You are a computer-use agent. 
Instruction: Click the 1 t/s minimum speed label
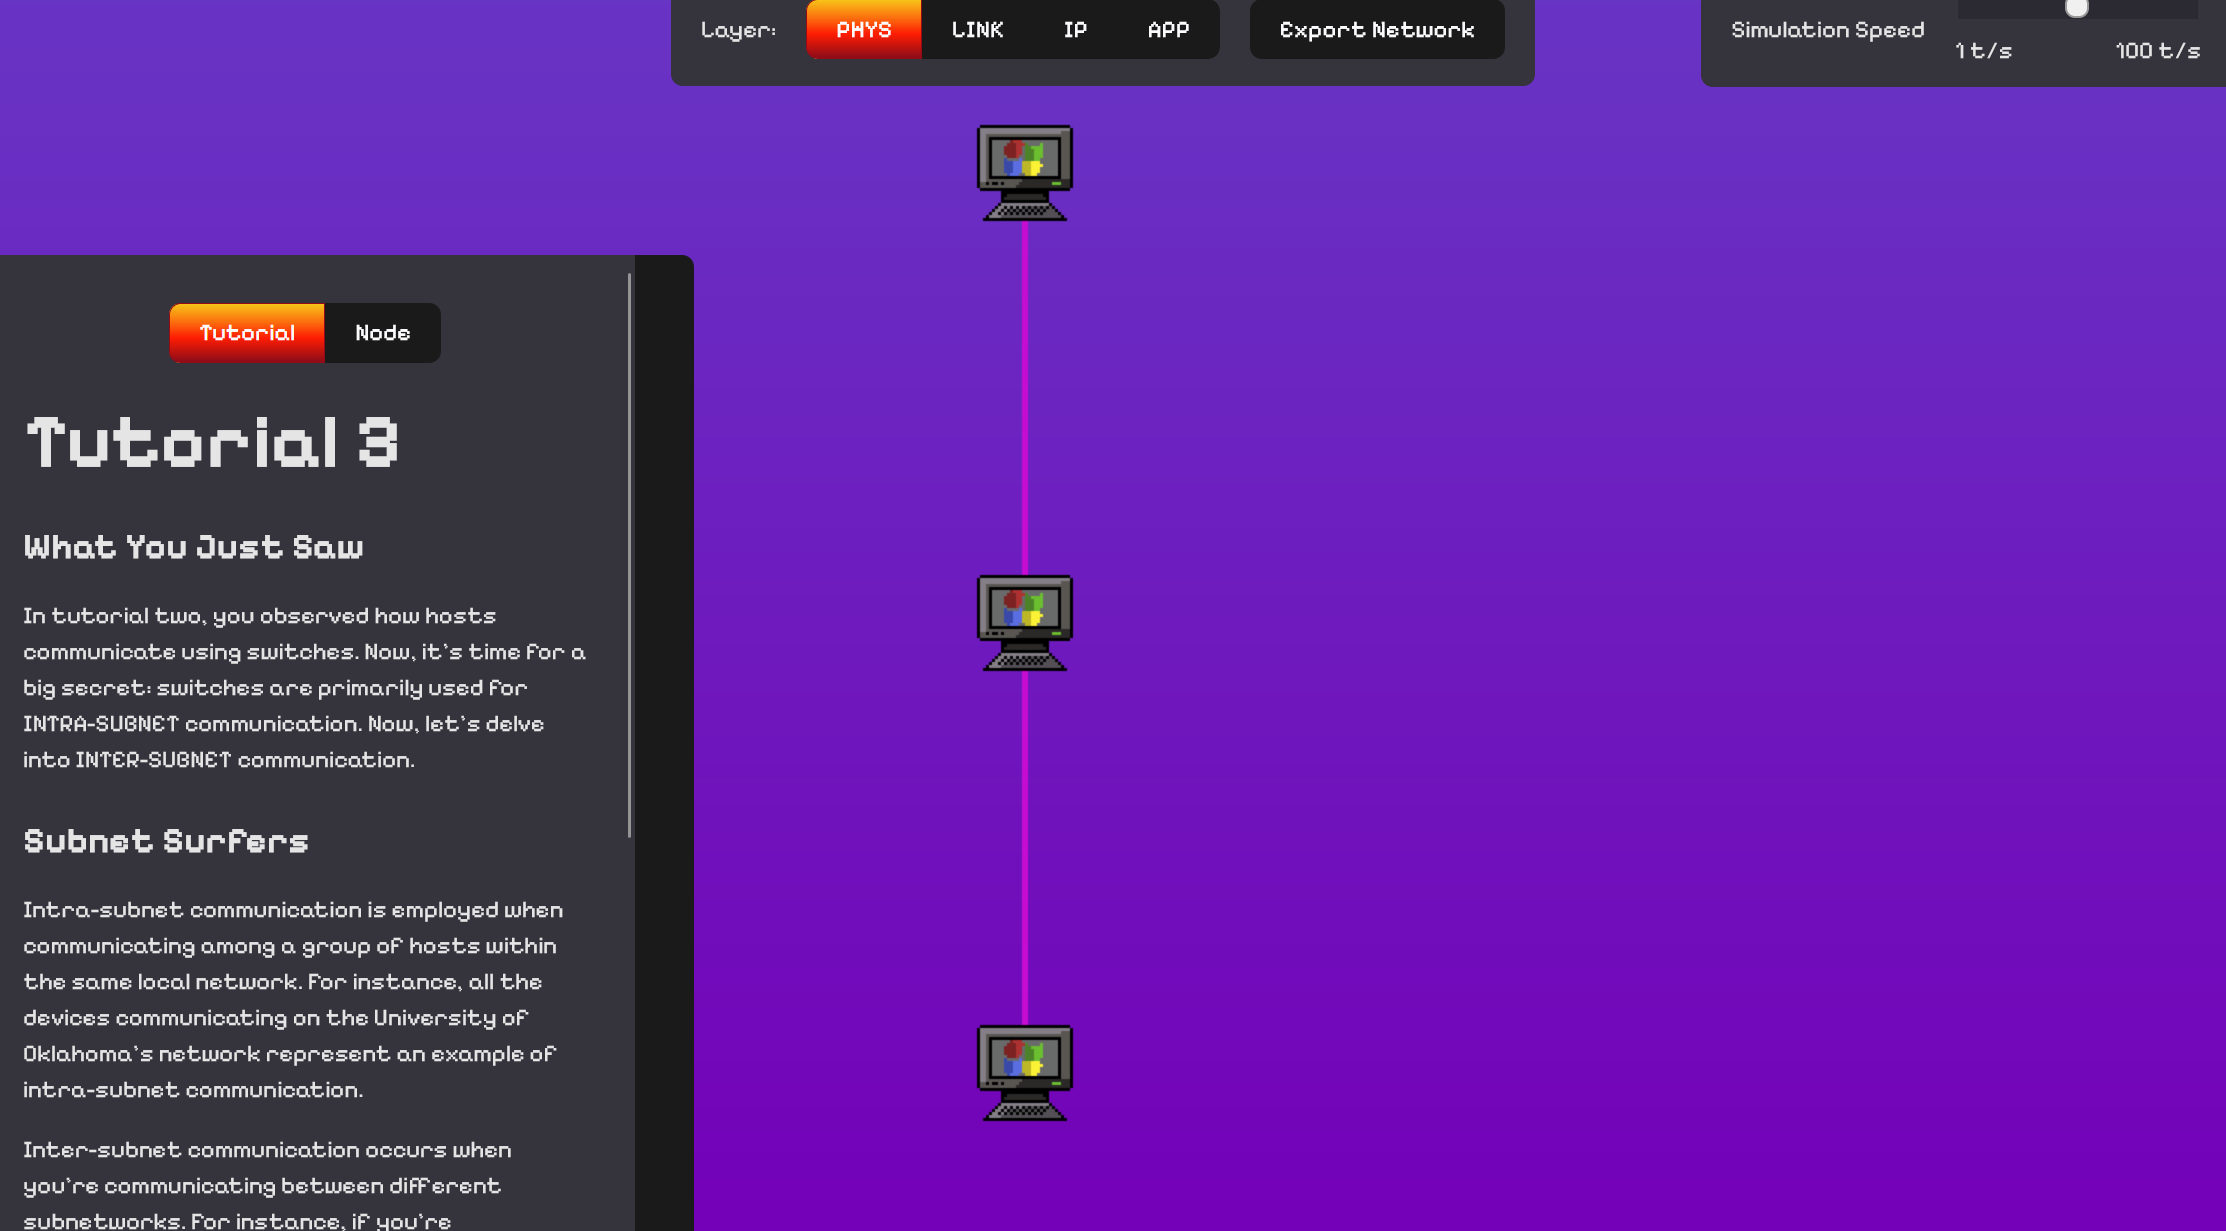pos(1983,51)
